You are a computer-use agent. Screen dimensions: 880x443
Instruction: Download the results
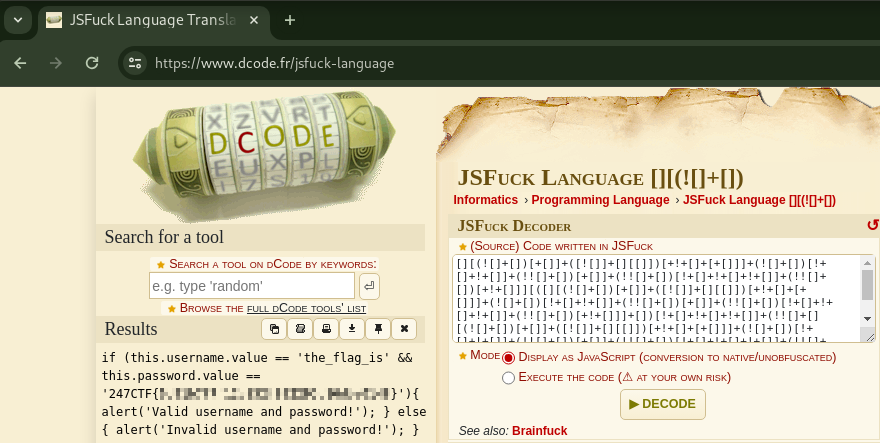point(352,329)
